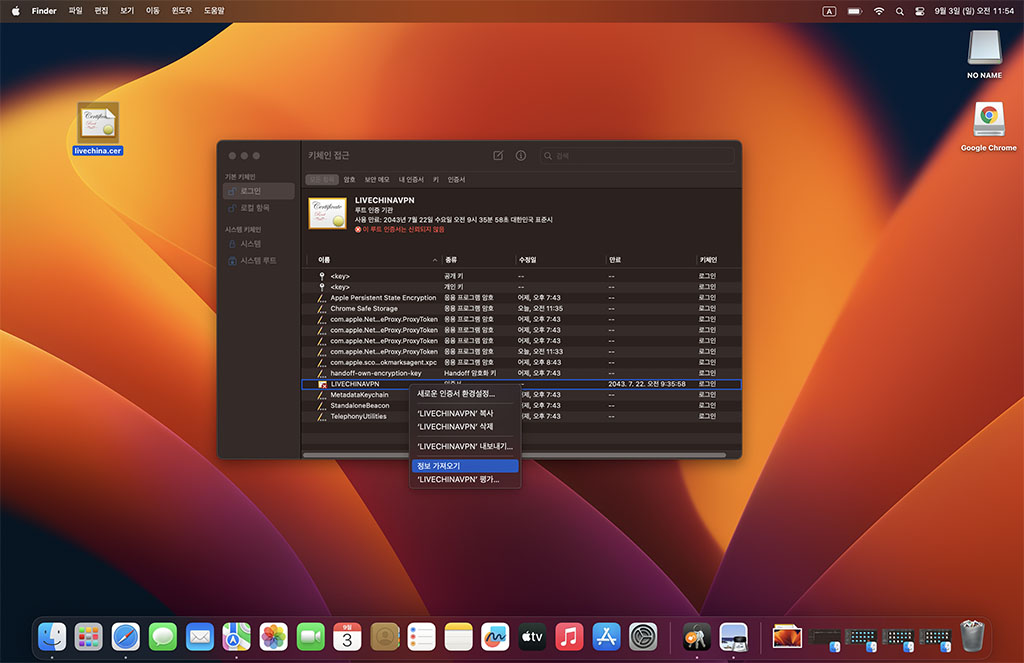Sort list by 종류 column header
1024x663 pixels.
tap(478, 260)
